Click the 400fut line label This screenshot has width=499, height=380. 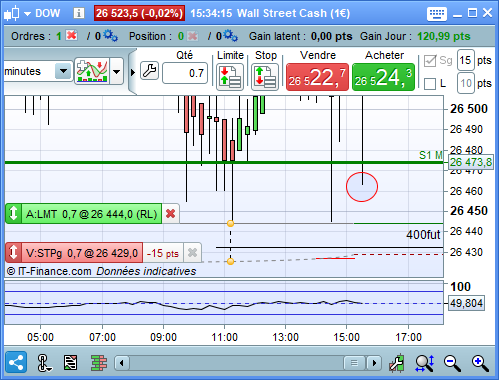pyautogui.click(x=423, y=235)
